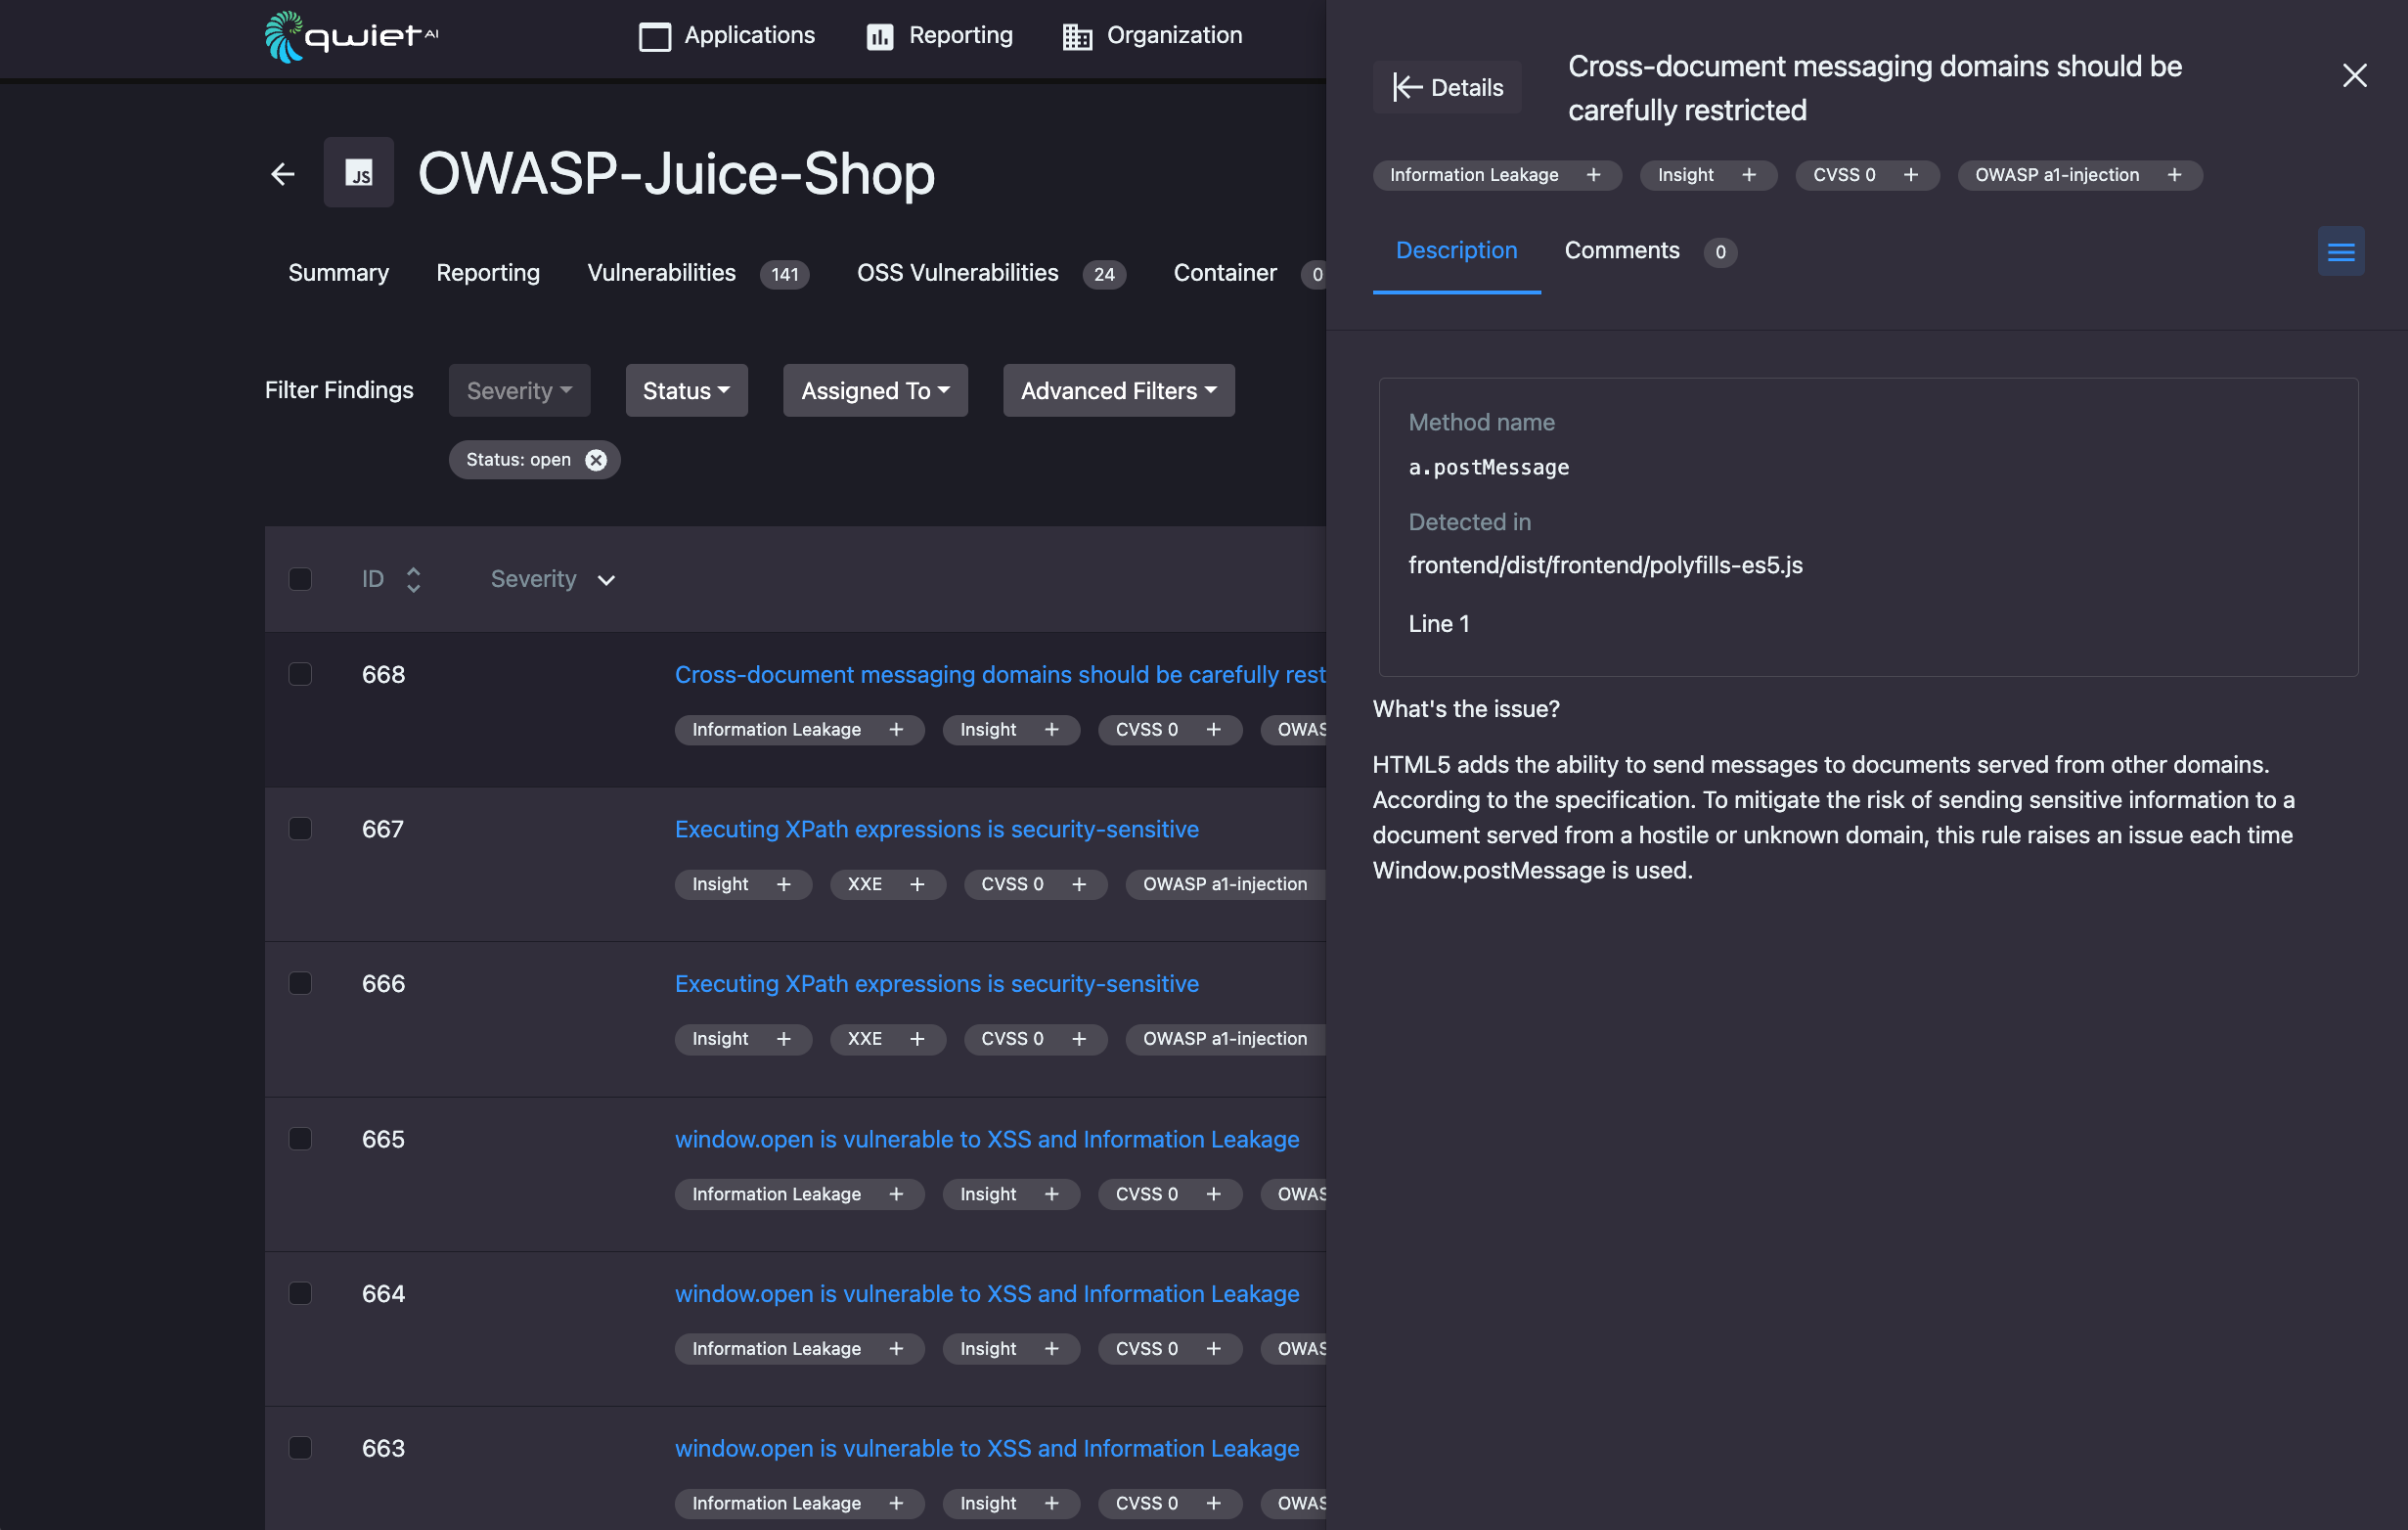The width and height of the screenshot is (2408, 1530).
Task: Open finding 667 Executing XPath expressions link
Action: [936, 829]
